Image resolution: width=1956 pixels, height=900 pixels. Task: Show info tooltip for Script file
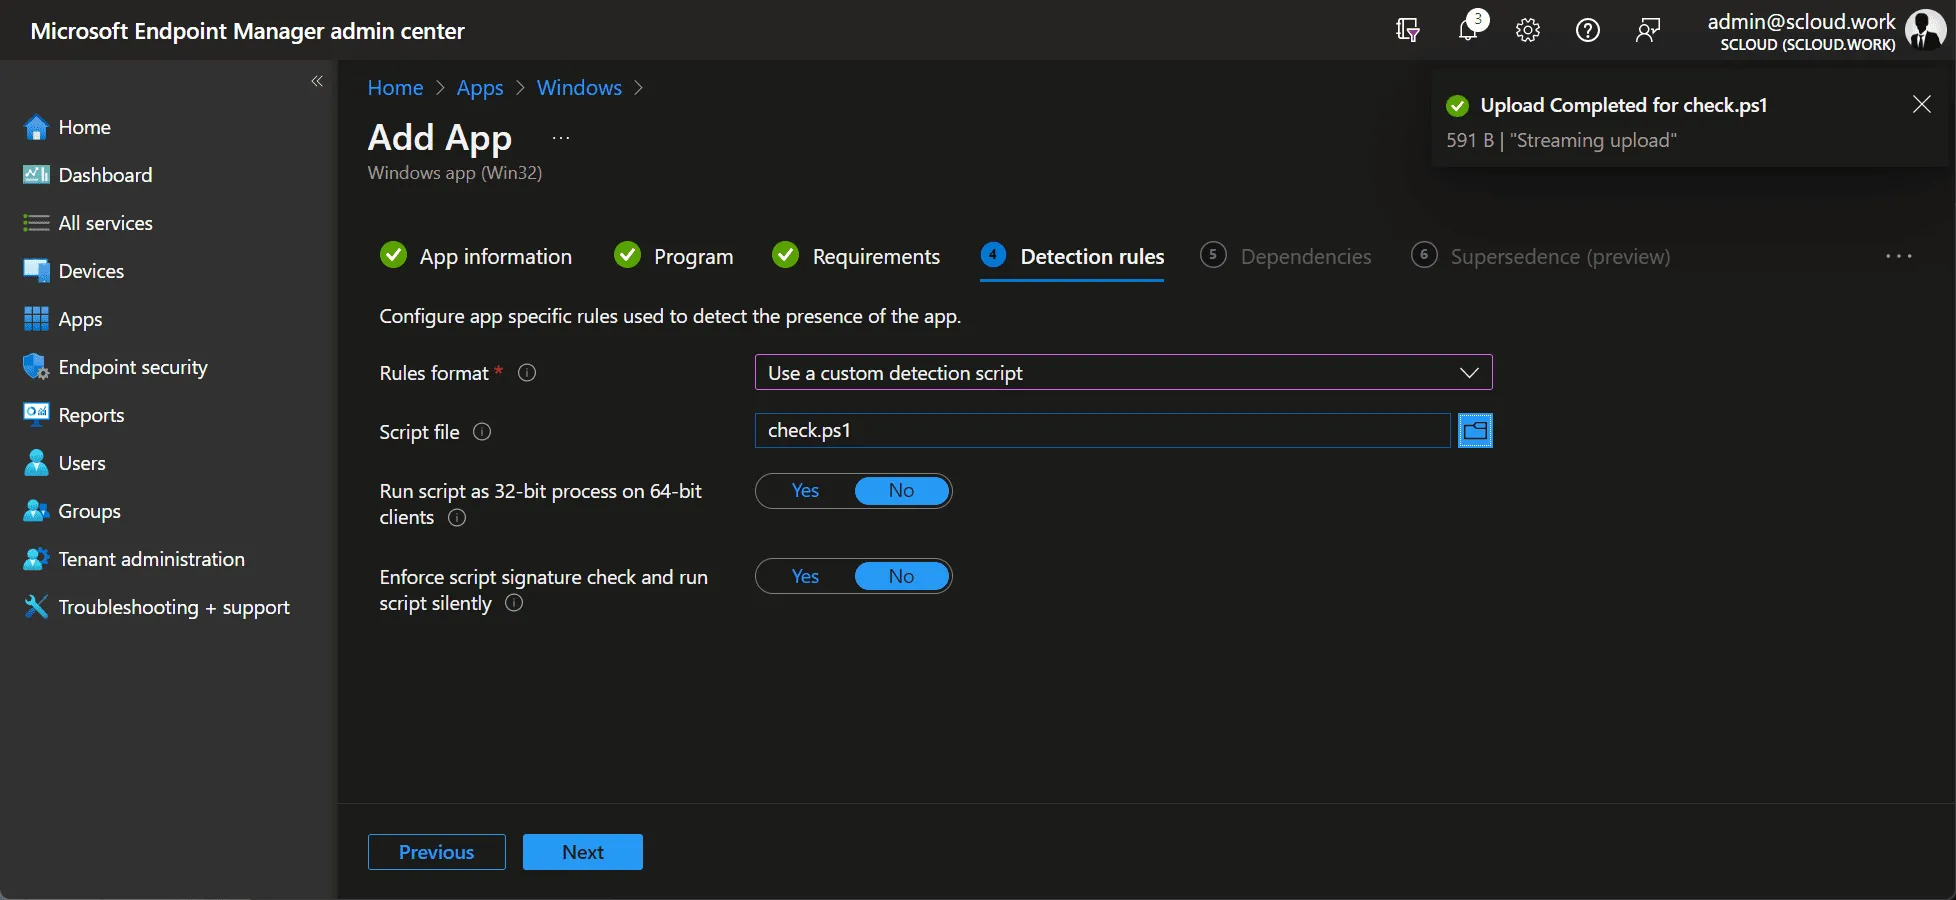(482, 432)
